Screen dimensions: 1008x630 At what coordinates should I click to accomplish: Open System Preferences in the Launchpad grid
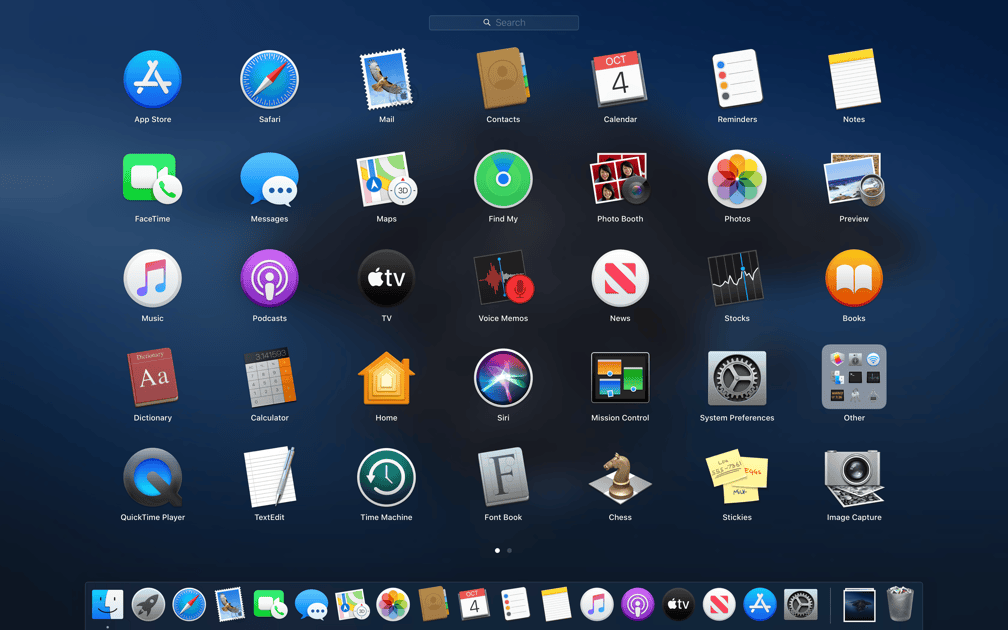coord(737,377)
